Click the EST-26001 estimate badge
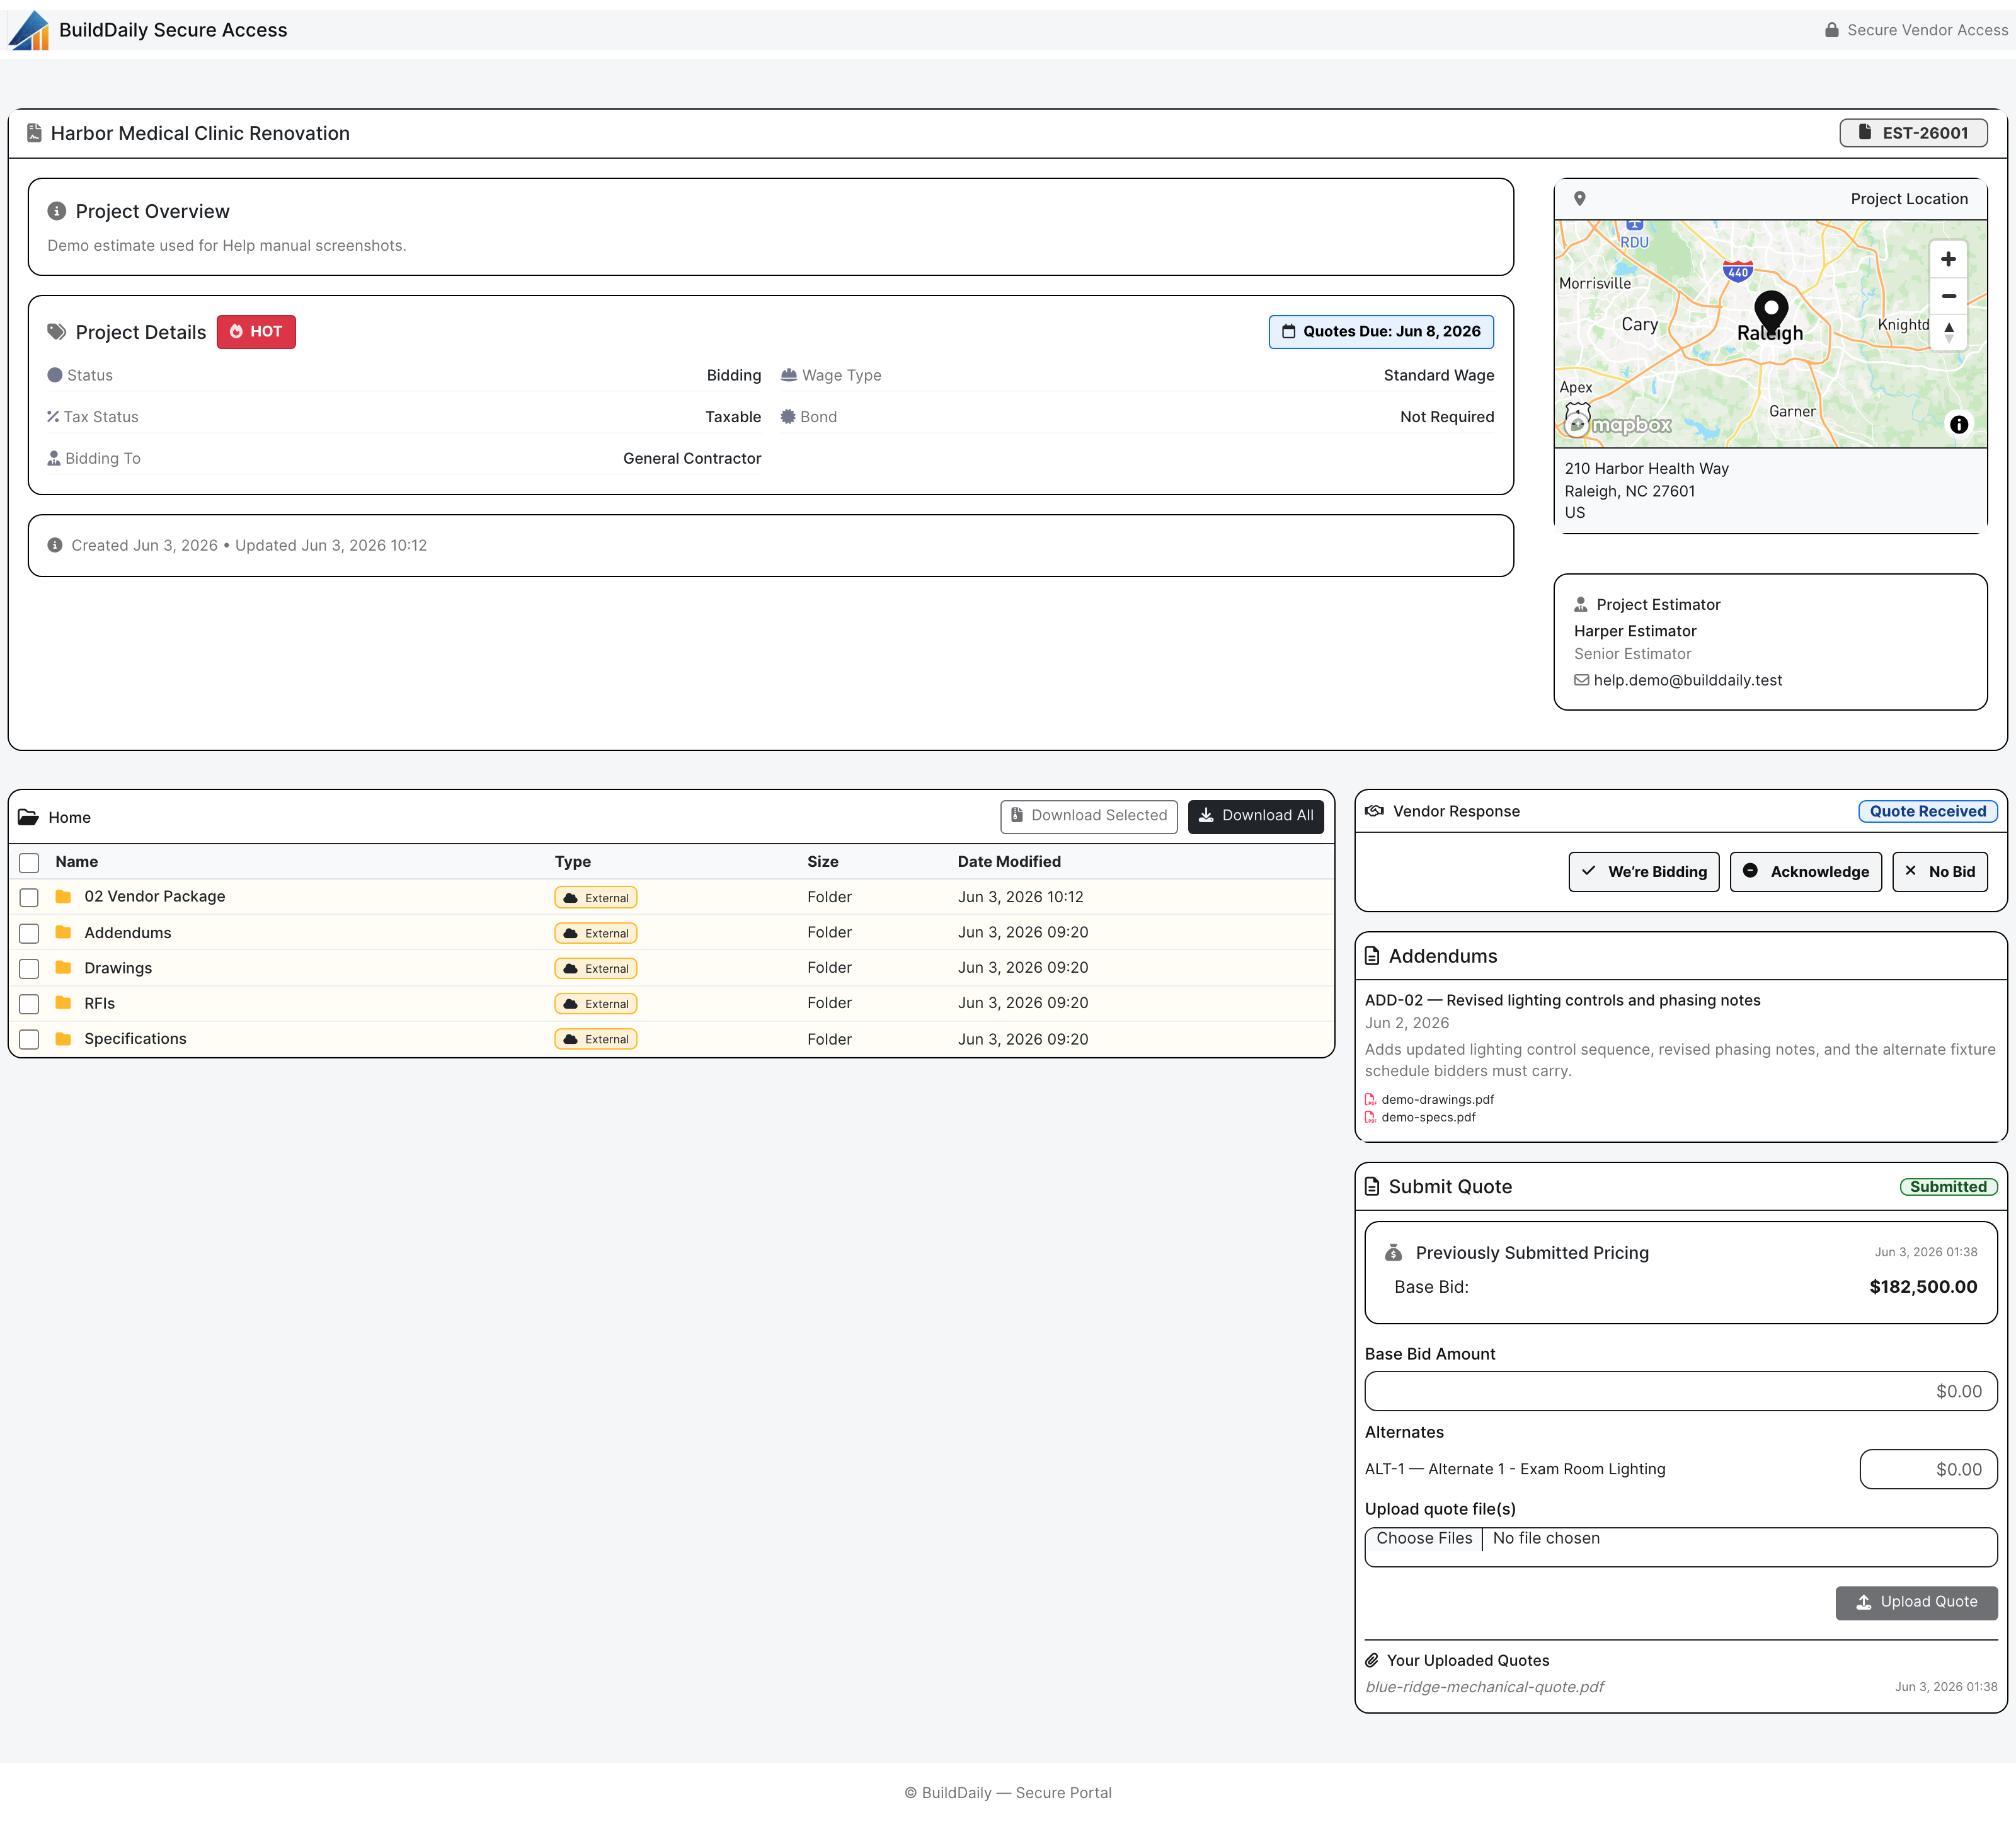 (1913, 133)
